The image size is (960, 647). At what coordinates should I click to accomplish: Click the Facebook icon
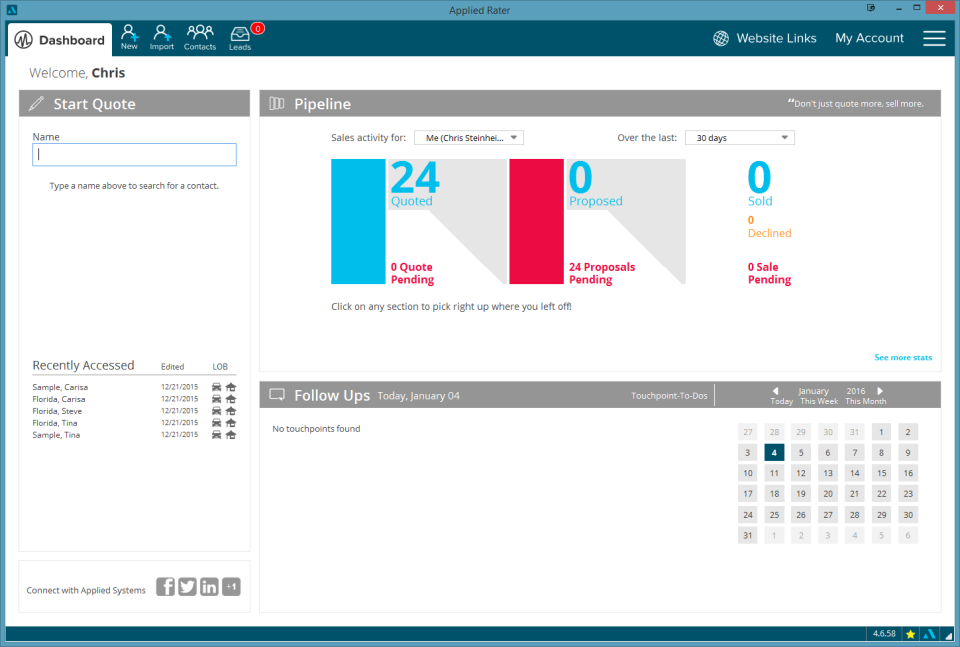[165, 586]
